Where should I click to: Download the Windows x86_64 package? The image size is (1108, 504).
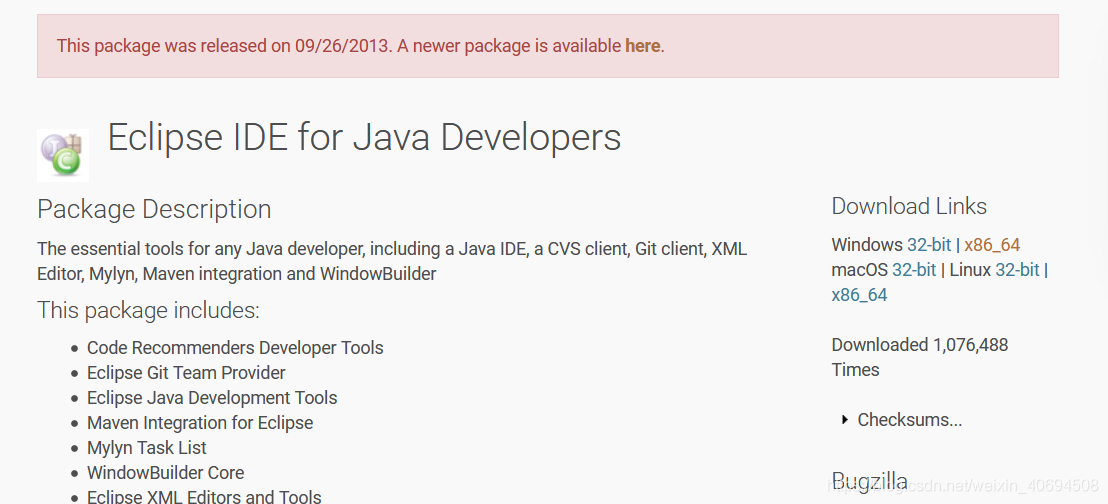coord(992,245)
